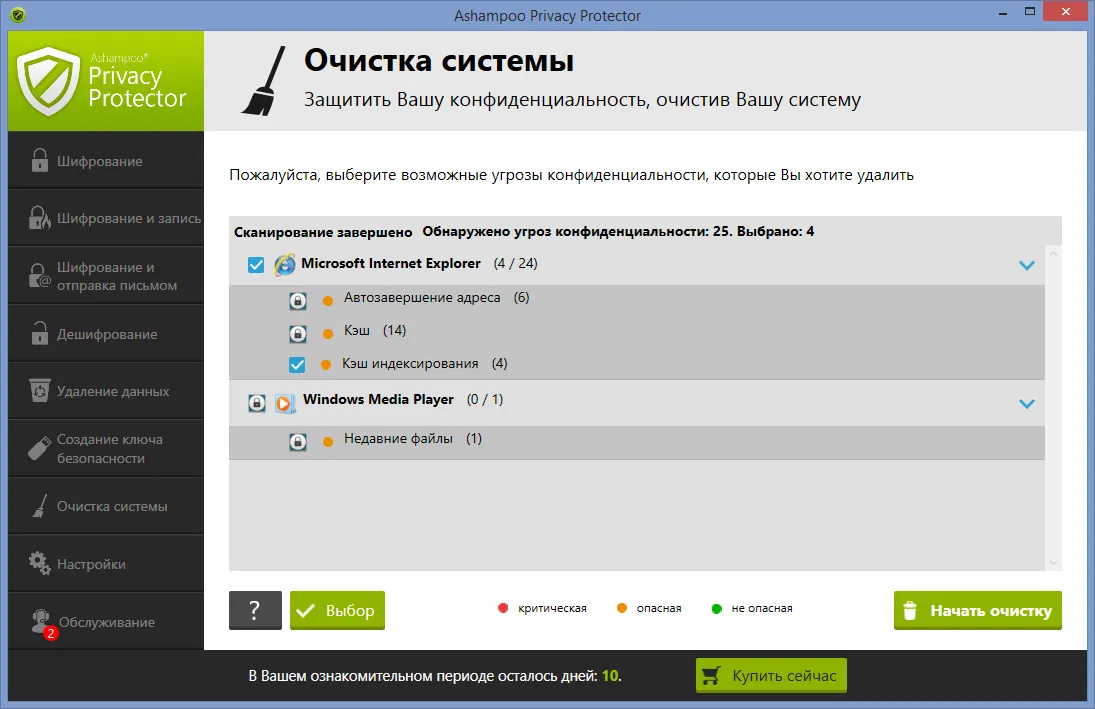Collapse the Windows Media Player group chevron
The height and width of the screenshot is (709, 1095).
[x=1027, y=404]
